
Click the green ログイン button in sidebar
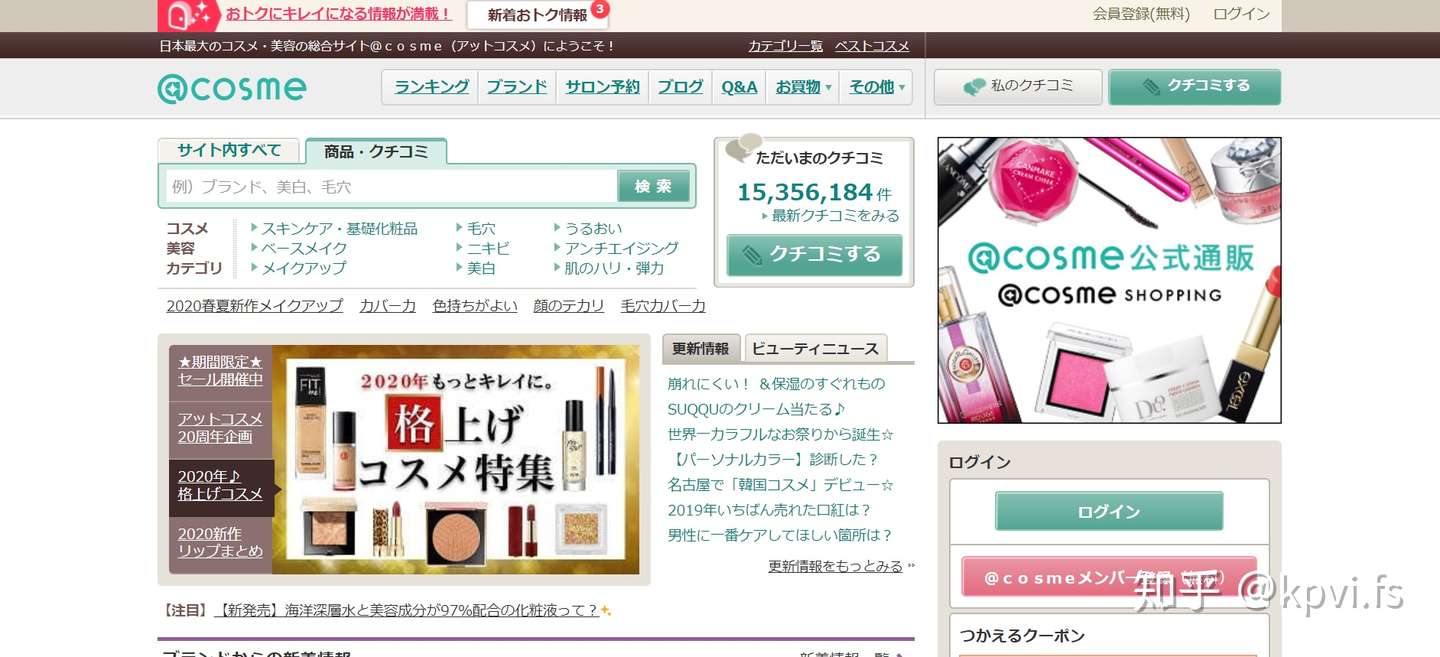coord(1109,511)
